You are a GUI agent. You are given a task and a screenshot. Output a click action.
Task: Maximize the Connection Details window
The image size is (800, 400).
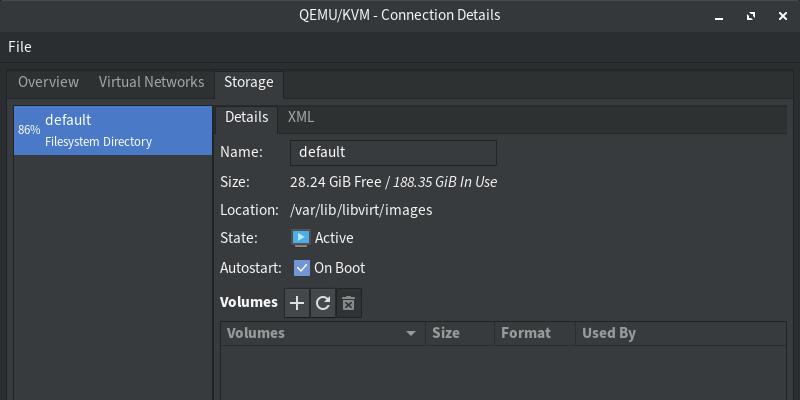(751, 16)
